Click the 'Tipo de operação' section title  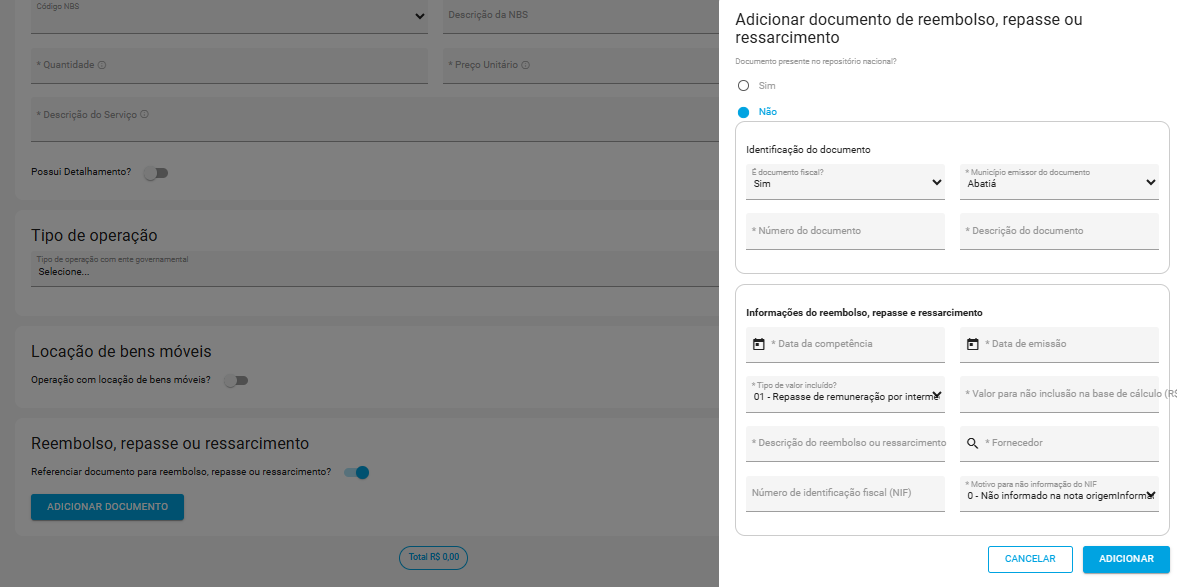(x=95, y=236)
